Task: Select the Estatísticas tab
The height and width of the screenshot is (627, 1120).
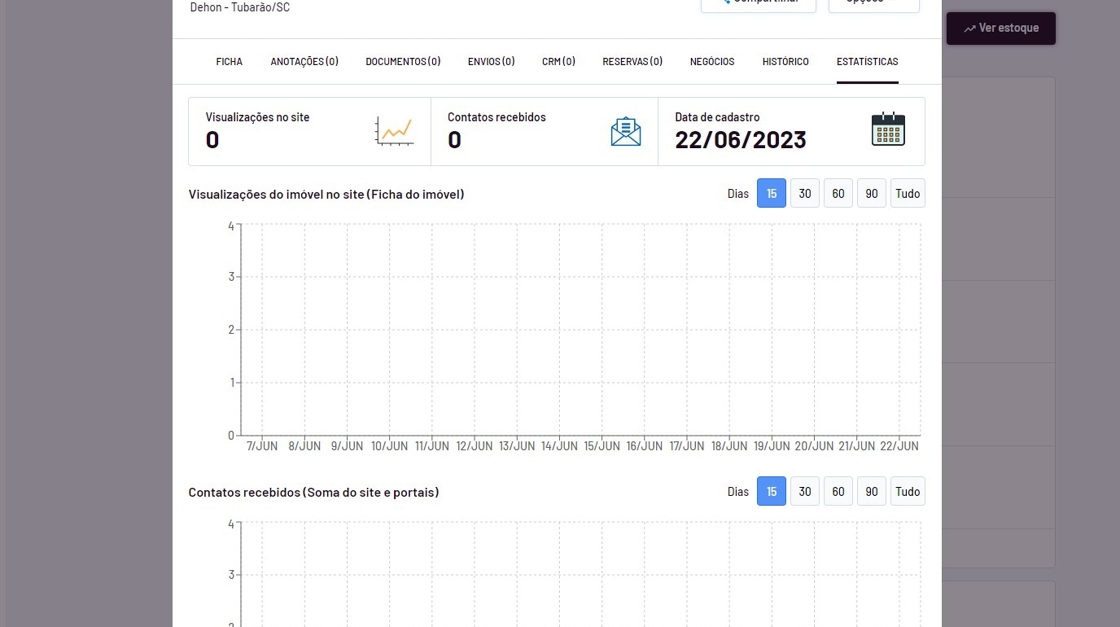Action: pos(867,62)
